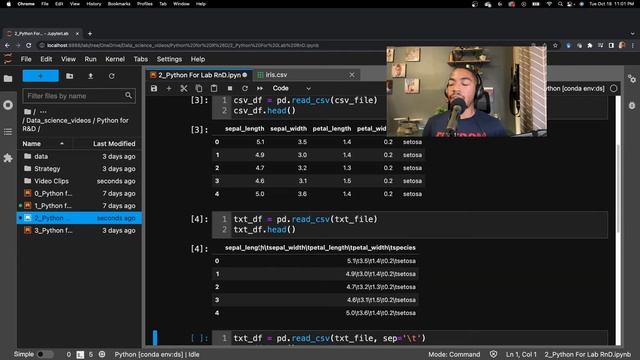The width and height of the screenshot is (640, 360).
Task: Restart kernel and run all cells
Action: pyautogui.click(x=260, y=88)
